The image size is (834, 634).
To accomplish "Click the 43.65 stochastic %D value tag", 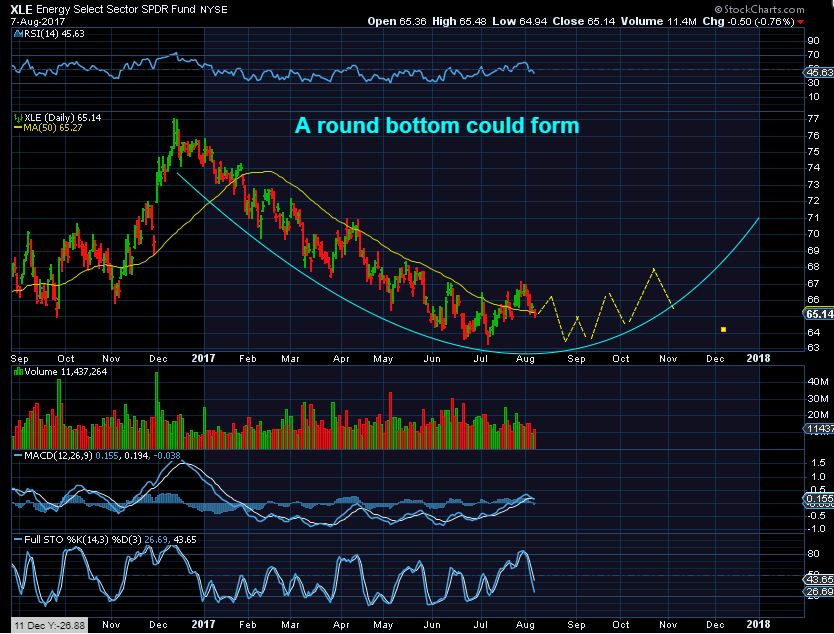I will [819, 579].
